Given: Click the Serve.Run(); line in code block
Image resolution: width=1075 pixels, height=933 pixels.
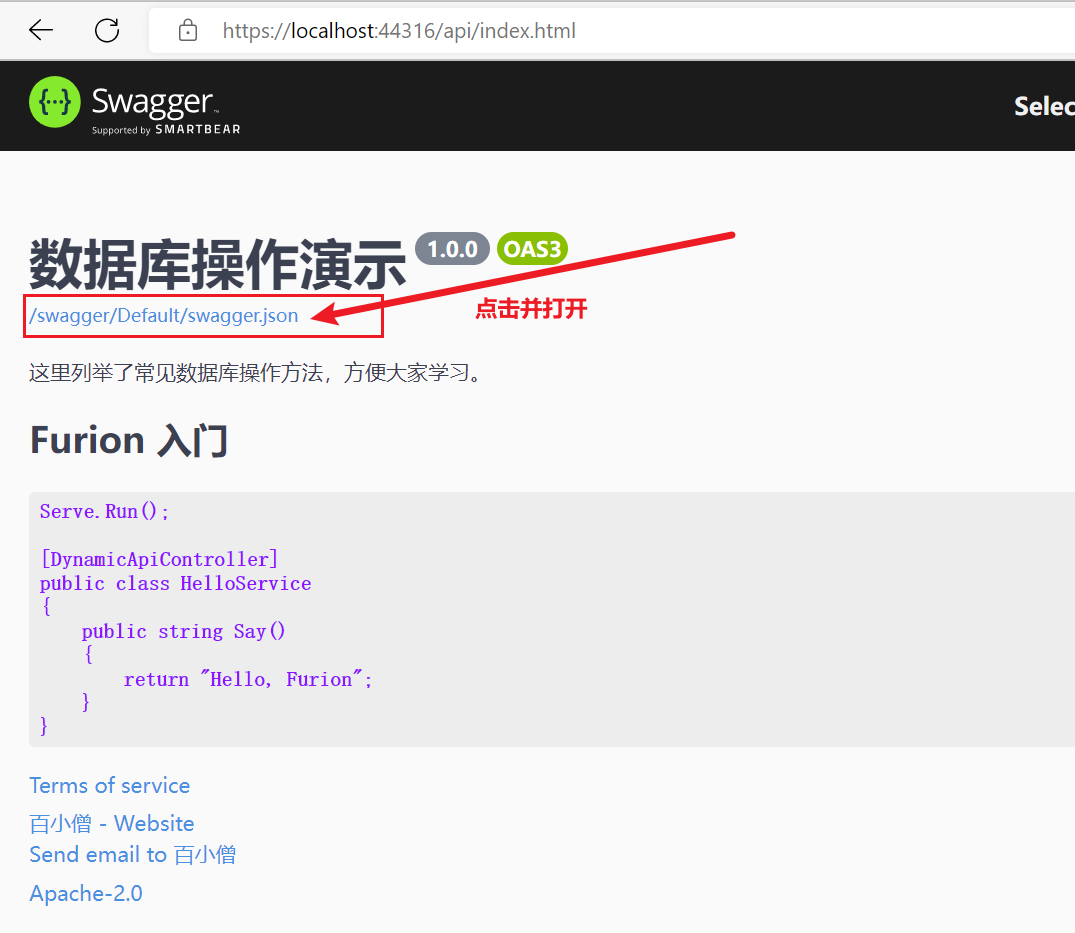Looking at the screenshot, I should click(x=105, y=511).
